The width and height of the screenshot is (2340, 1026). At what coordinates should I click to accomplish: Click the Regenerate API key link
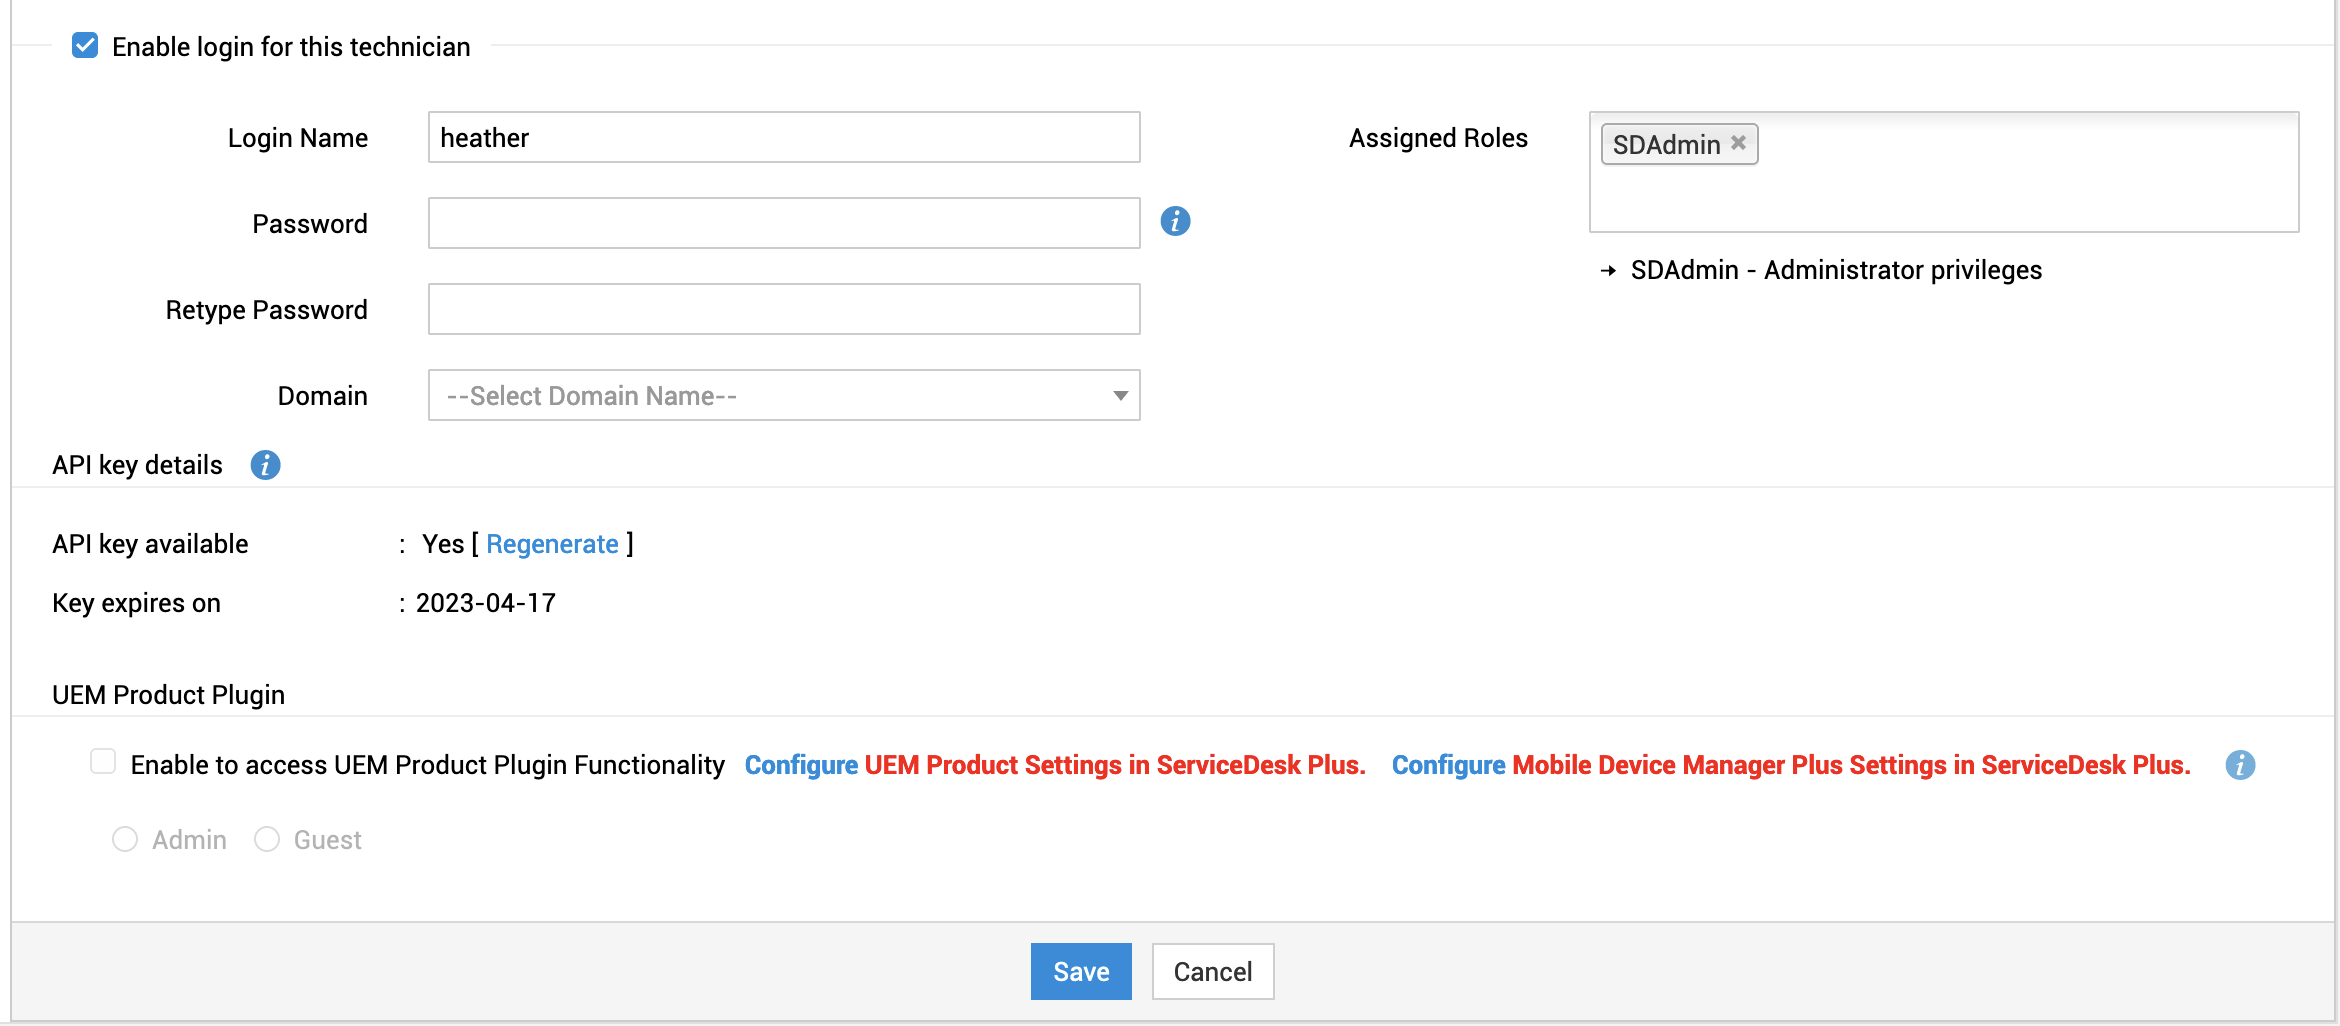coord(552,544)
